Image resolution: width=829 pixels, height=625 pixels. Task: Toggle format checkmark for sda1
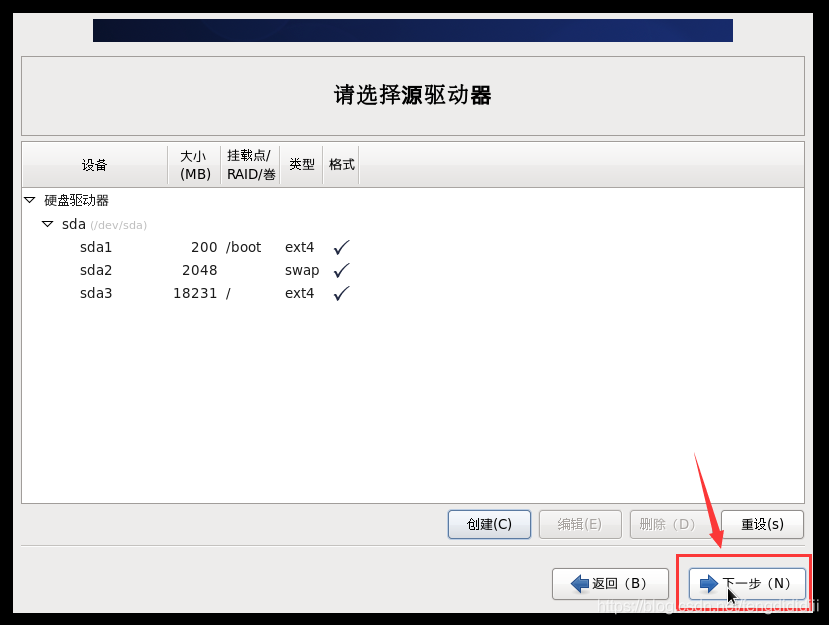click(x=342, y=247)
